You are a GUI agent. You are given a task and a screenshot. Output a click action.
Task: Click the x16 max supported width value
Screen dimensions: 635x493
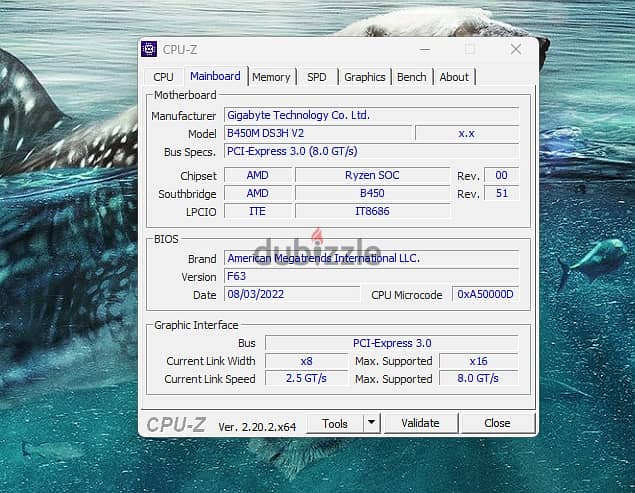click(x=478, y=361)
